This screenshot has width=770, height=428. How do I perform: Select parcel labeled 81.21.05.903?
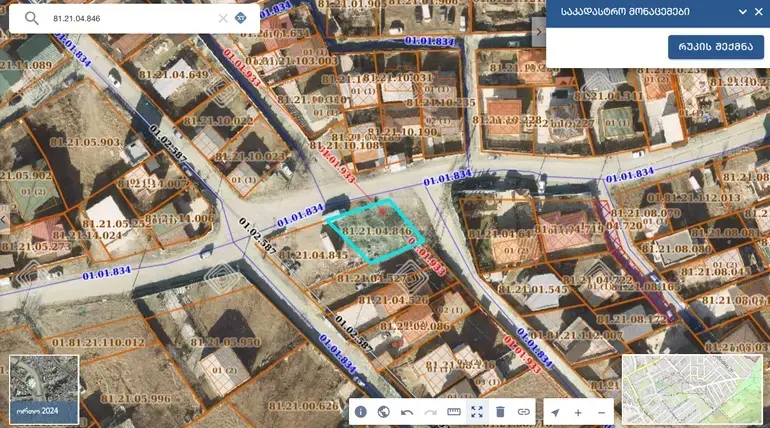pyautogui.click(x=85, y=142)
